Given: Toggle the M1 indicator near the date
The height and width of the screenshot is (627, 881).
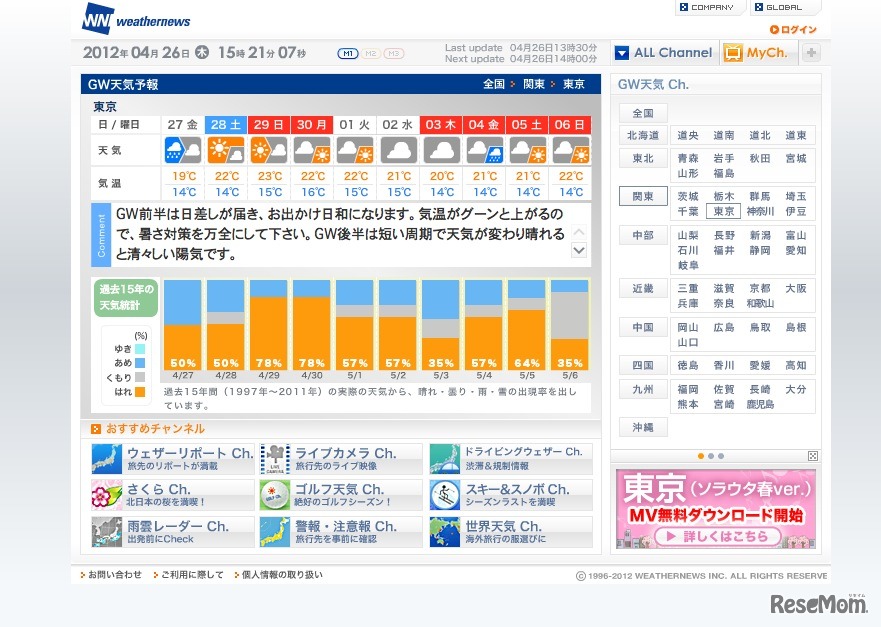Looking at the screenshot, I should tap(348, 53).
